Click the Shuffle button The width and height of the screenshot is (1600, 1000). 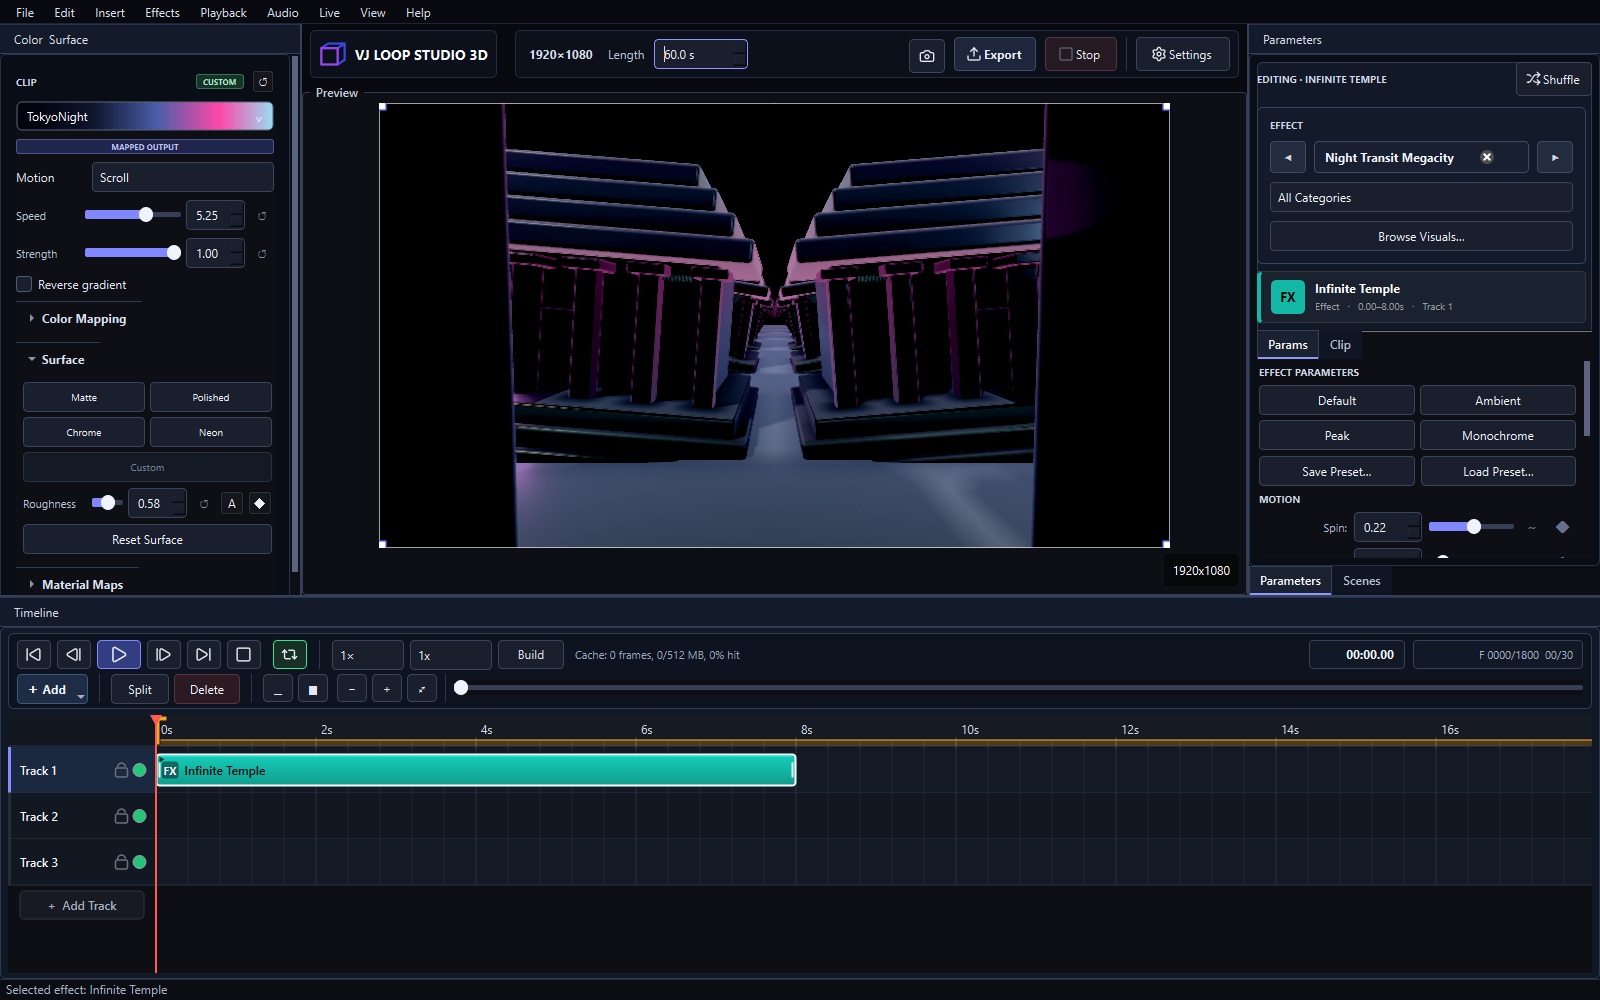[x=1553, y=79]
